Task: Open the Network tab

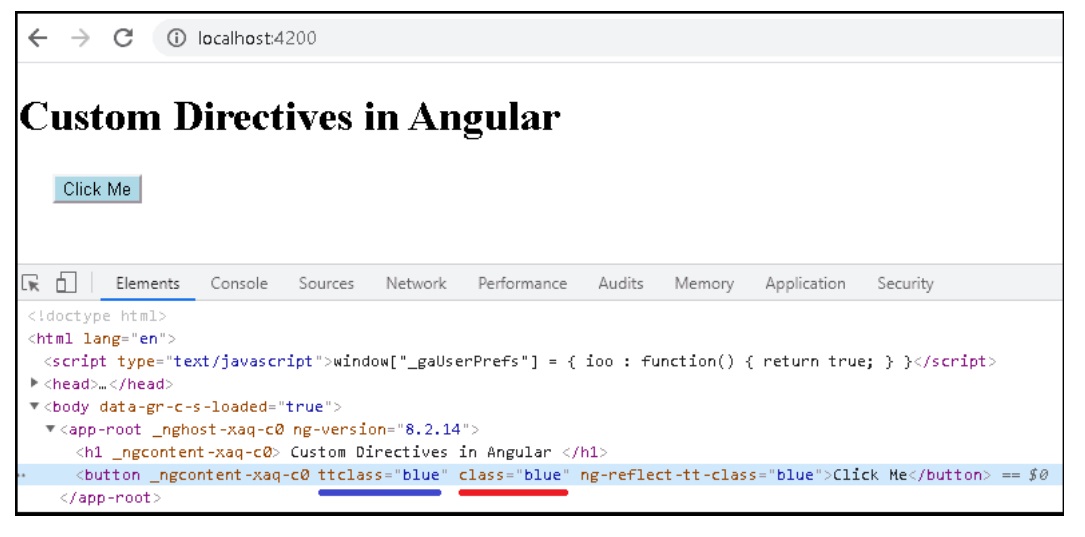Action: click(x=416, y=284)
